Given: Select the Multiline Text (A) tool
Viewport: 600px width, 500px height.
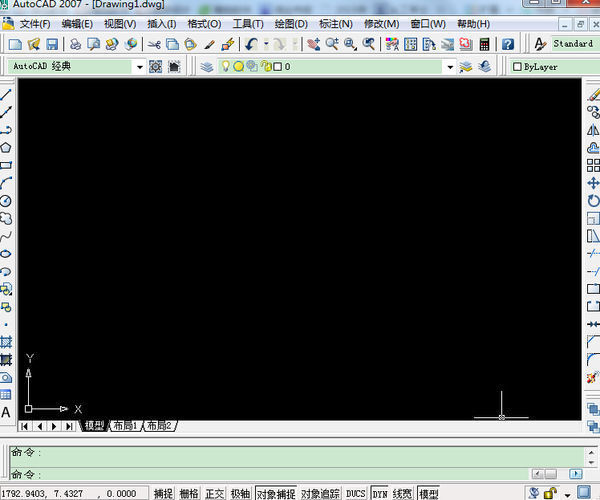Looking at the screenshot, I should [x=6, y=412].
